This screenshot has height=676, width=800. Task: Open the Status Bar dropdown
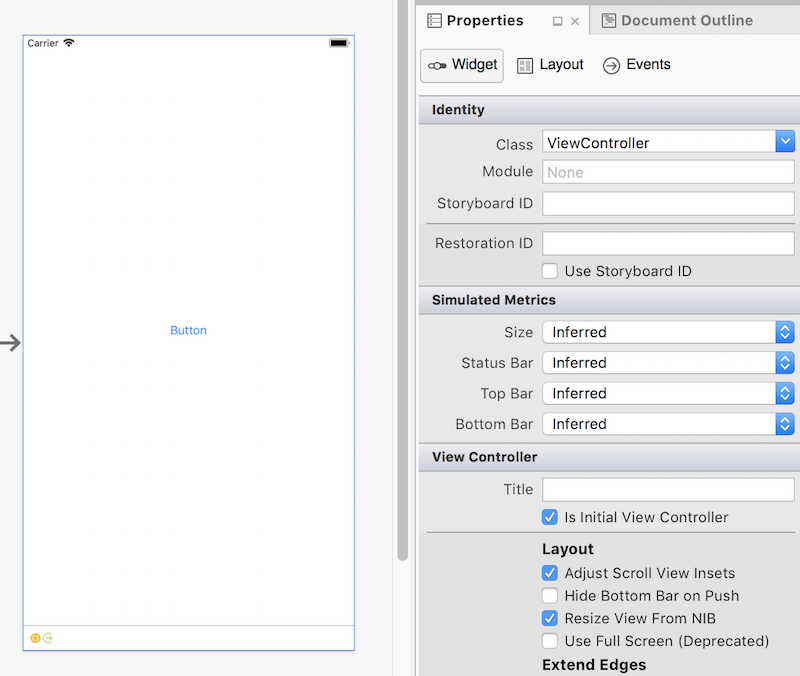784,362
